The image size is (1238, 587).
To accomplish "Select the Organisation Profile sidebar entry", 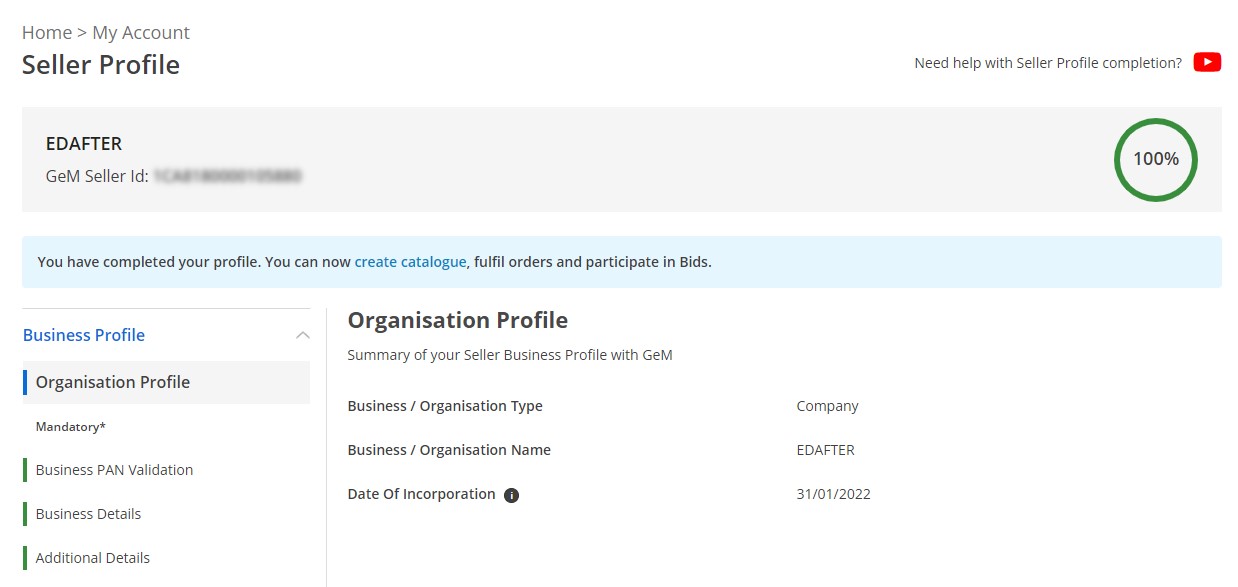I will [112, 382].
